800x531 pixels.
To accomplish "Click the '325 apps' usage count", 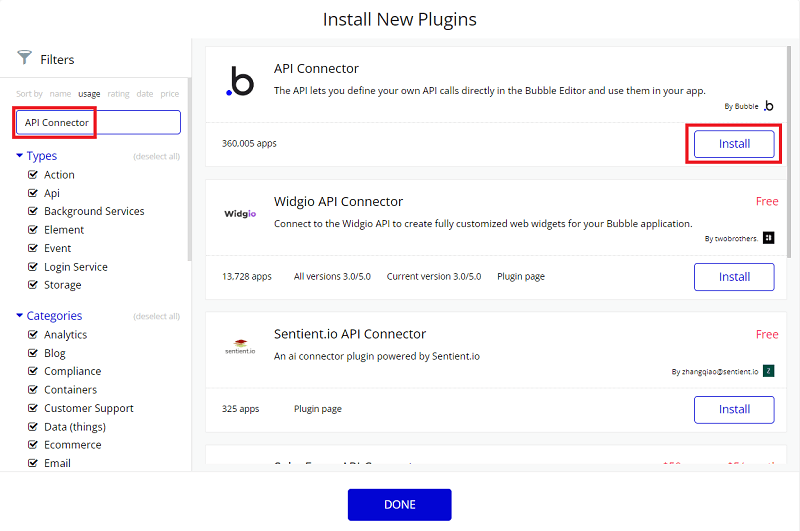I will tap(240, 409).
